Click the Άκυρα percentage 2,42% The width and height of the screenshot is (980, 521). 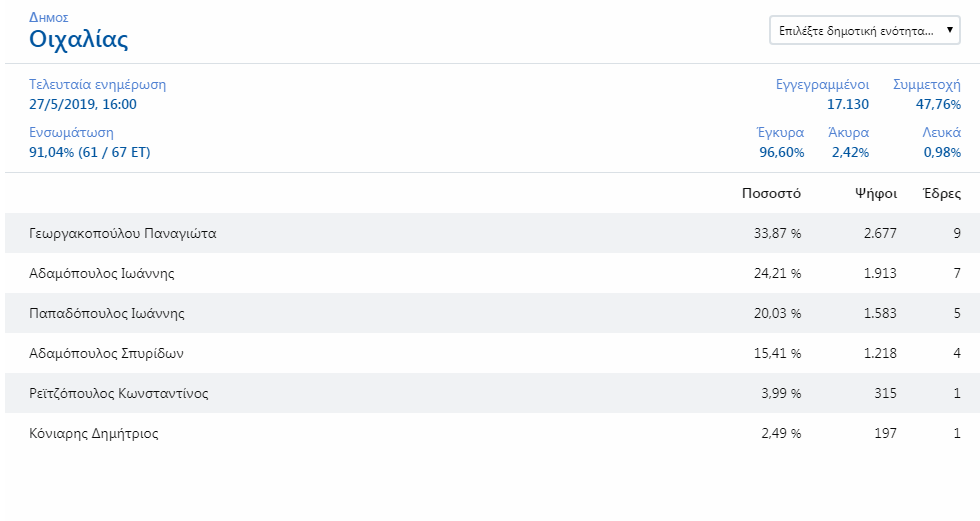point(850,152)
